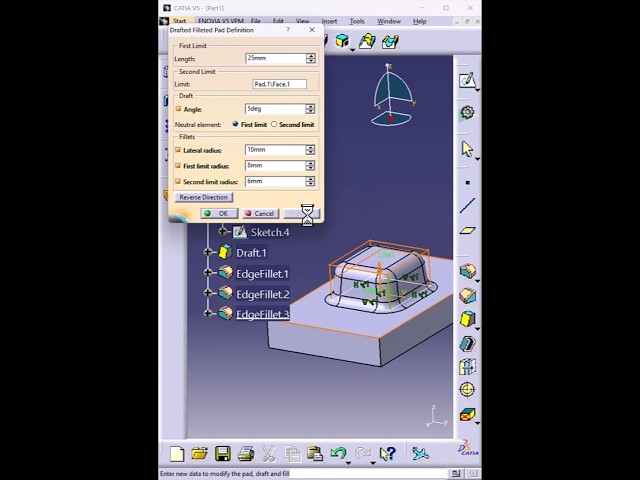Select the Edge Fillet tool
Image resolution: width=640 pixels, height=480 pixels.
[467, 271]
